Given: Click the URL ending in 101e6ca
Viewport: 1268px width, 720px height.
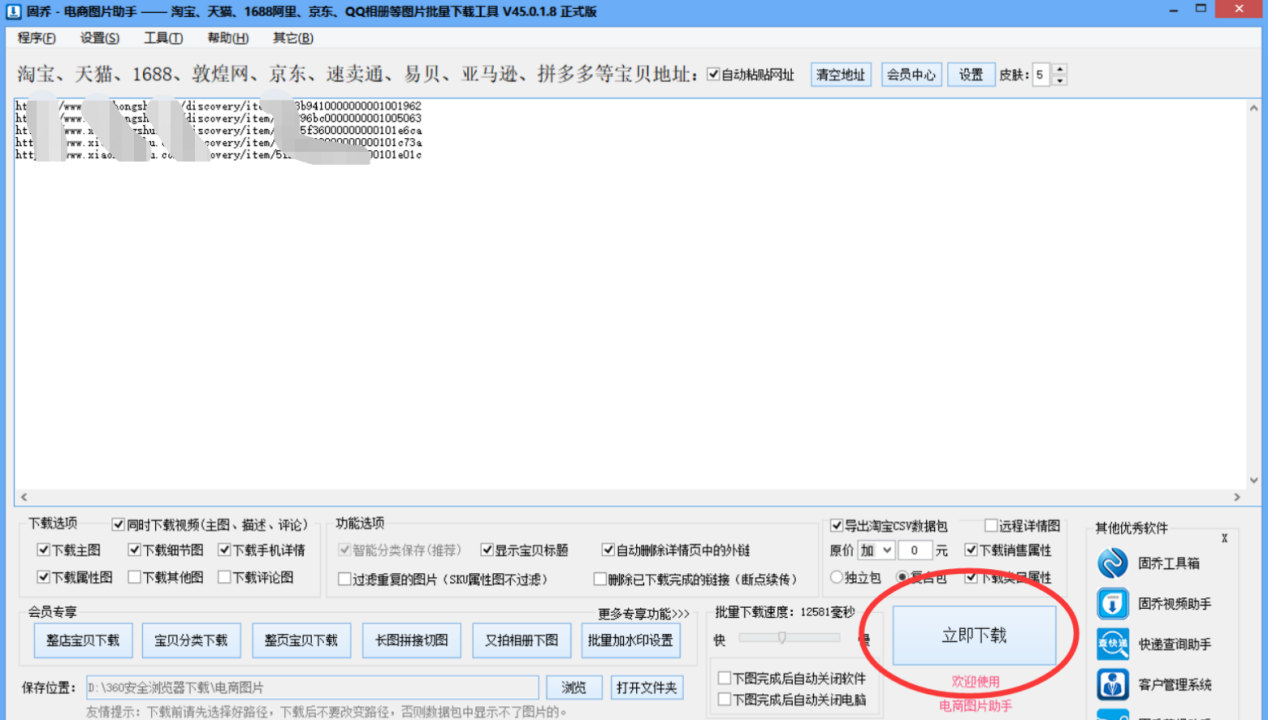Looking at the screenshot, I should click(x=218, y=131).
